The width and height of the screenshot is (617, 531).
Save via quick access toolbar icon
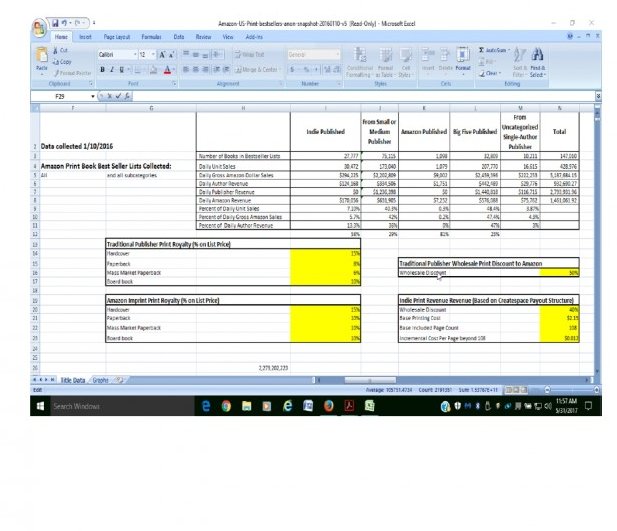[x=55, y=23]
